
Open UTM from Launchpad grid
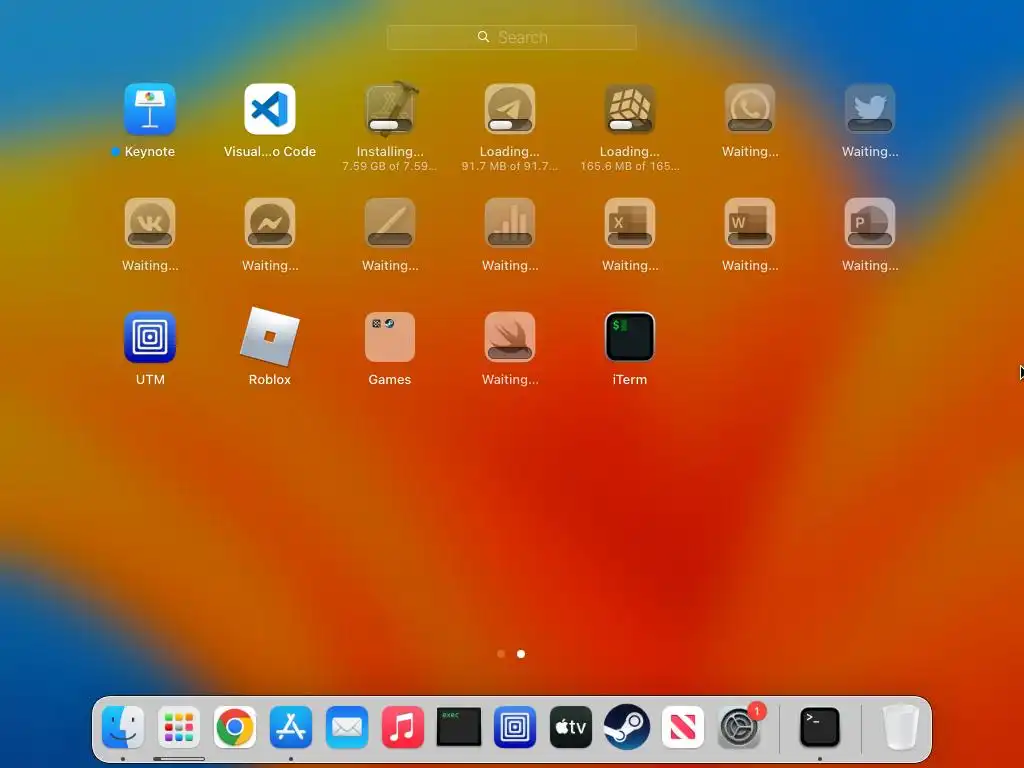[x=150, y=337]
